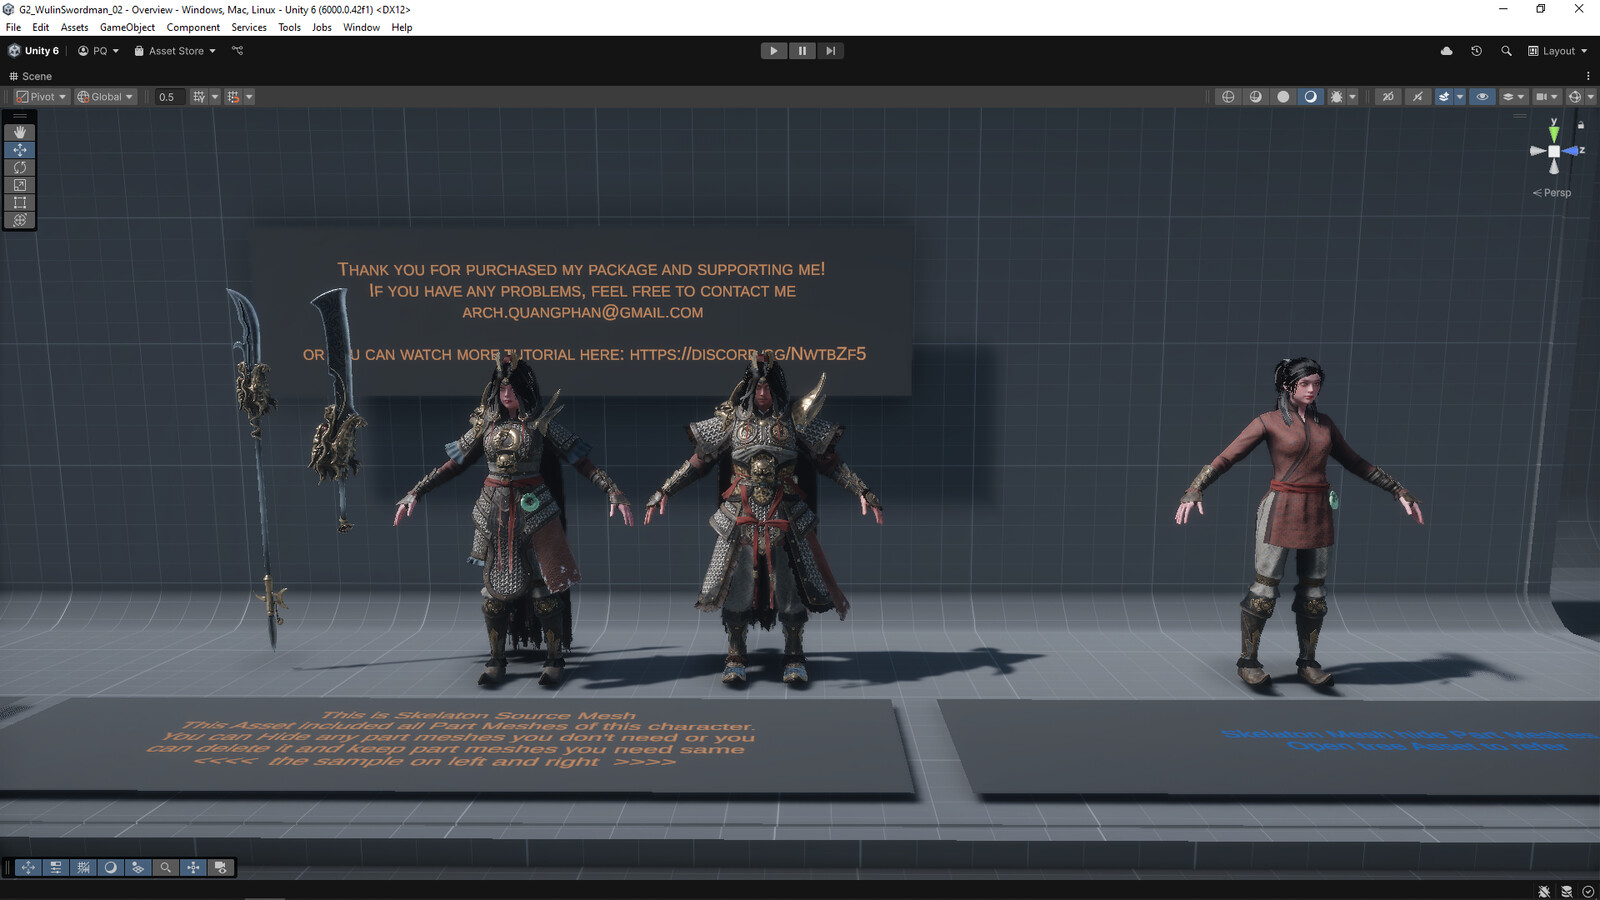The height and width of the screenshot is (900, 1600).
Task: Select the Rect transform tool
Action: point(20,202)
